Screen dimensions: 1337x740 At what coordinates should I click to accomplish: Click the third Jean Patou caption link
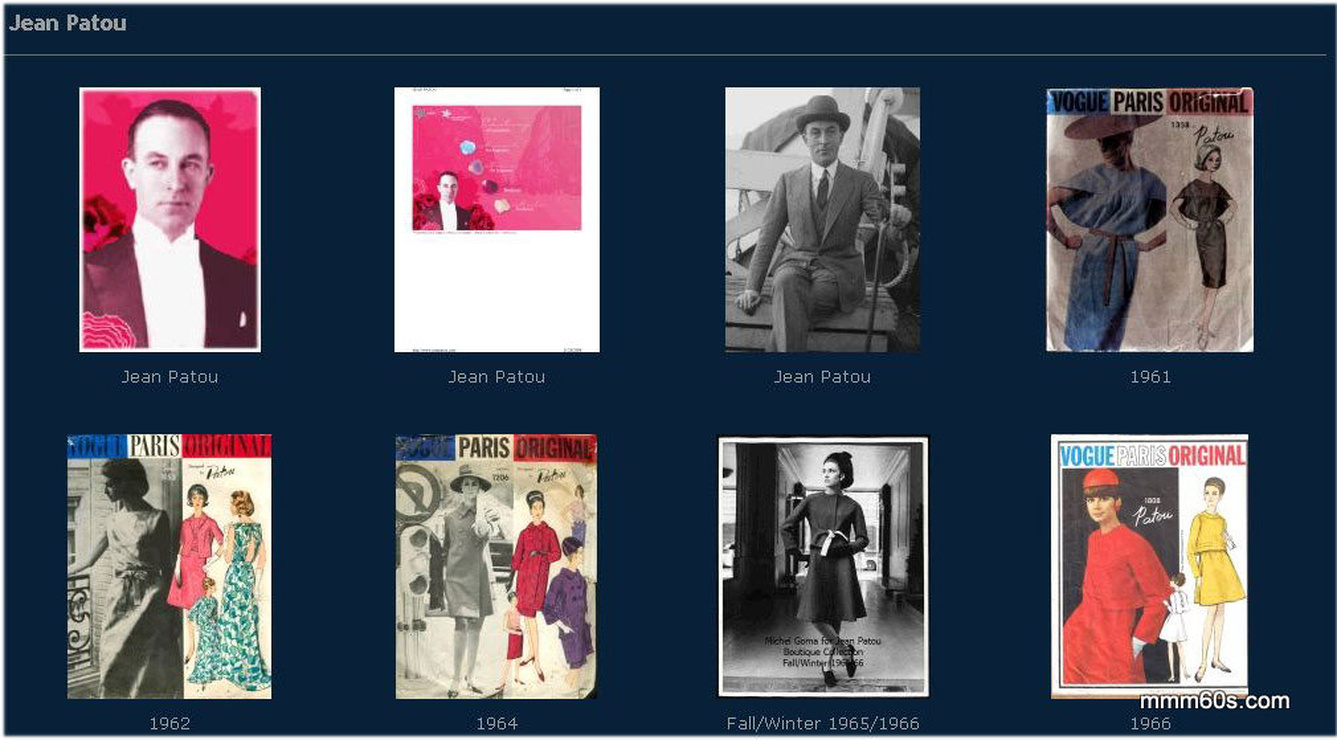coord(823,377)
